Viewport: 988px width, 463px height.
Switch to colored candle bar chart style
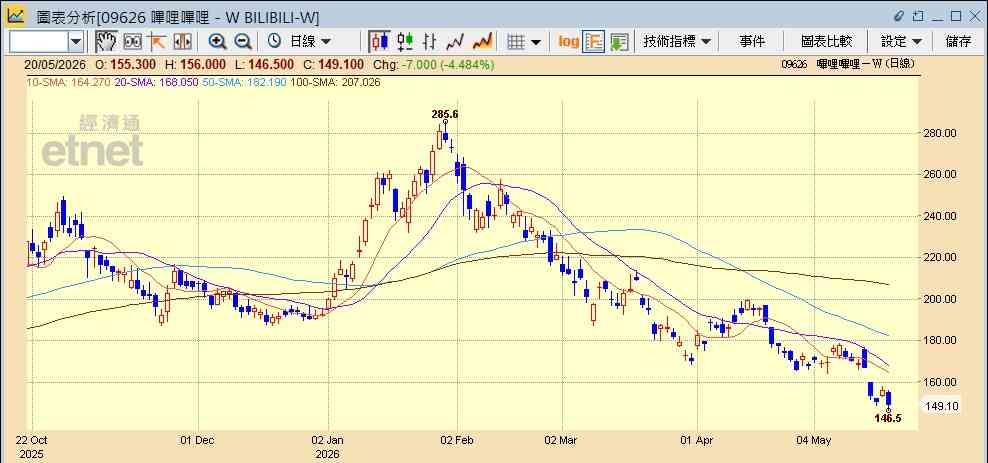(x=405, y=42)
